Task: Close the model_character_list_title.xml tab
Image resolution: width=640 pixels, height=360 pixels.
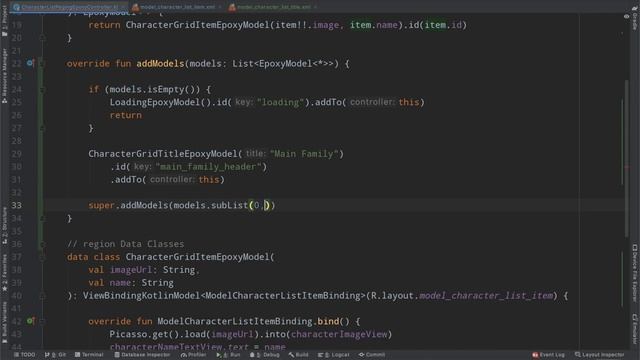Action: pos(316,7)
